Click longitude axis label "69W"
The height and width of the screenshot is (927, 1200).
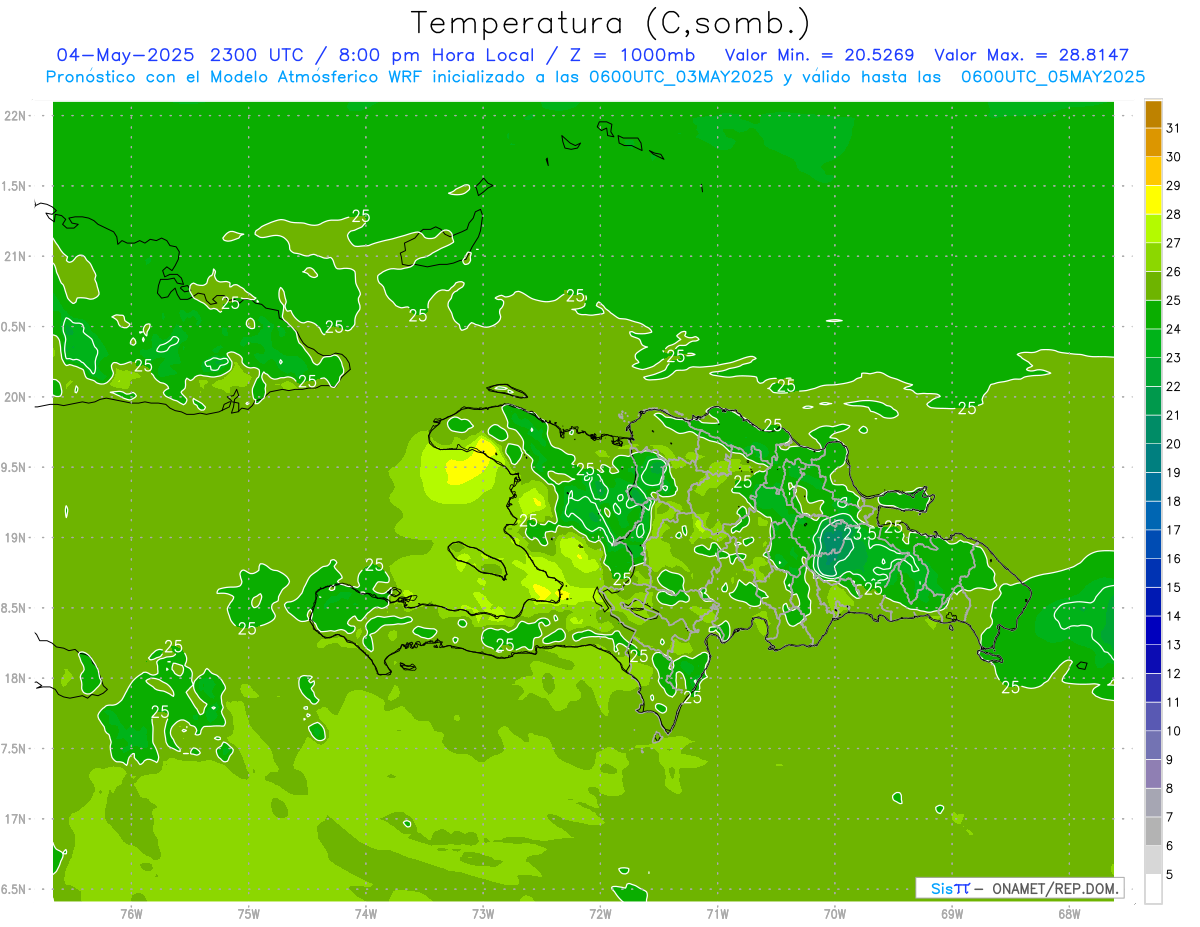point(951,913)
